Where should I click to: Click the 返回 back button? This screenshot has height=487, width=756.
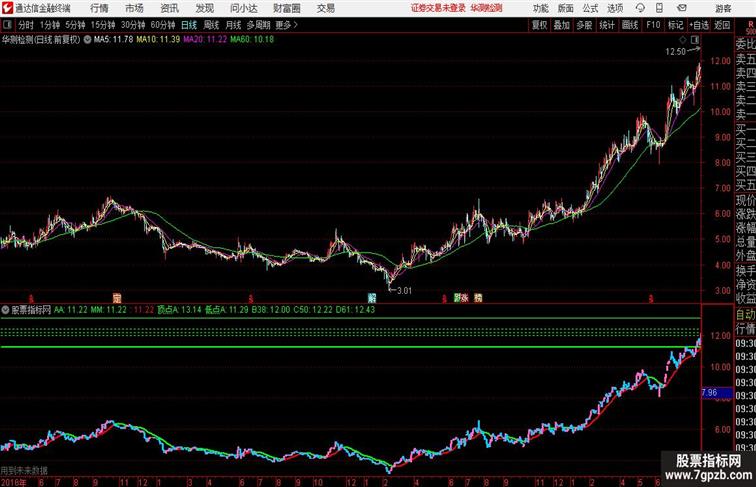pos(722,25)
